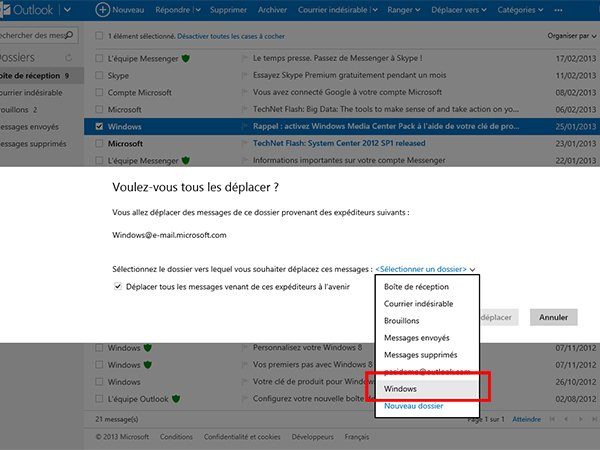Image resolution: width=600 pixels, height=450 pixels.
Task: Click the Atteindre page link
Action: [527, 419]
